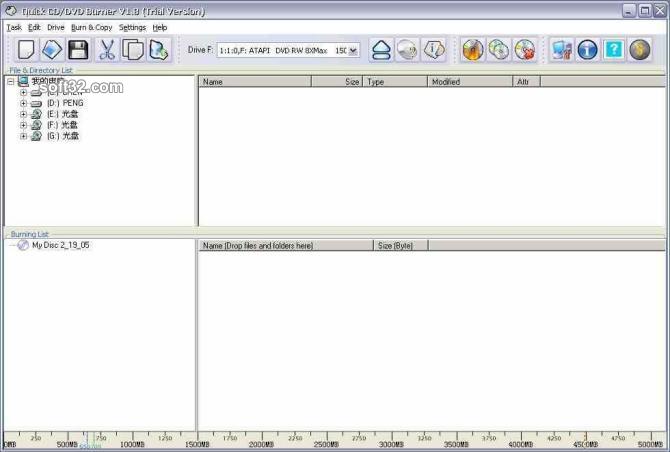Sort file list by Name column
The width and height of the screenshot is (670, 452).
pyautogui.click(x=255, y=82)
